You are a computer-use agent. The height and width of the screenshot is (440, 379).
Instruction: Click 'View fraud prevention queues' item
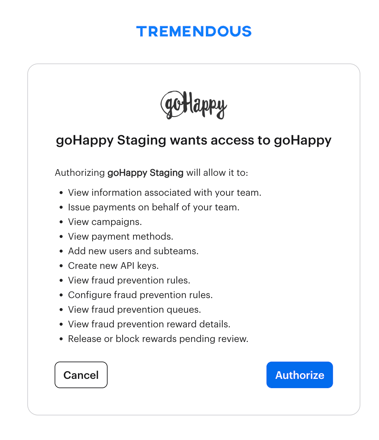tap(134, 310)
